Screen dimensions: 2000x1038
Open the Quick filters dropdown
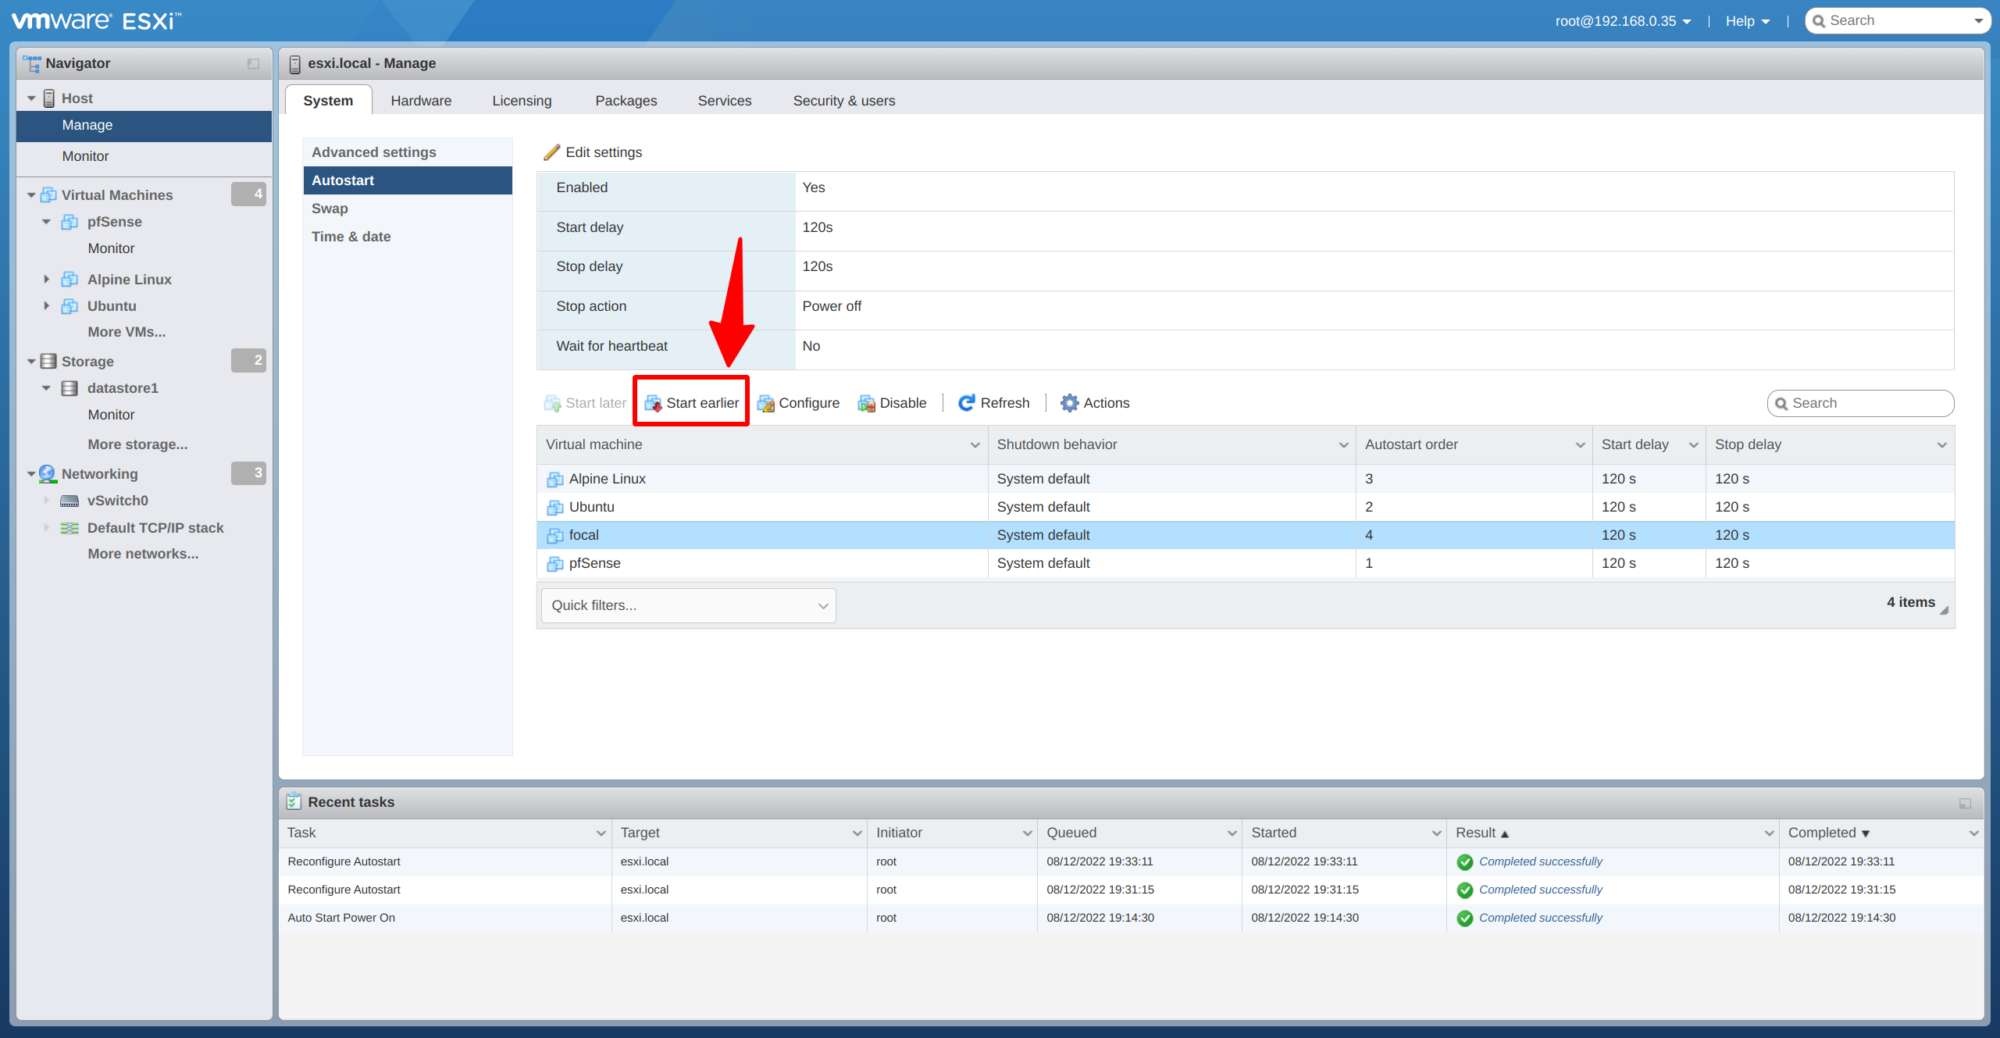(x=688, y=605)
